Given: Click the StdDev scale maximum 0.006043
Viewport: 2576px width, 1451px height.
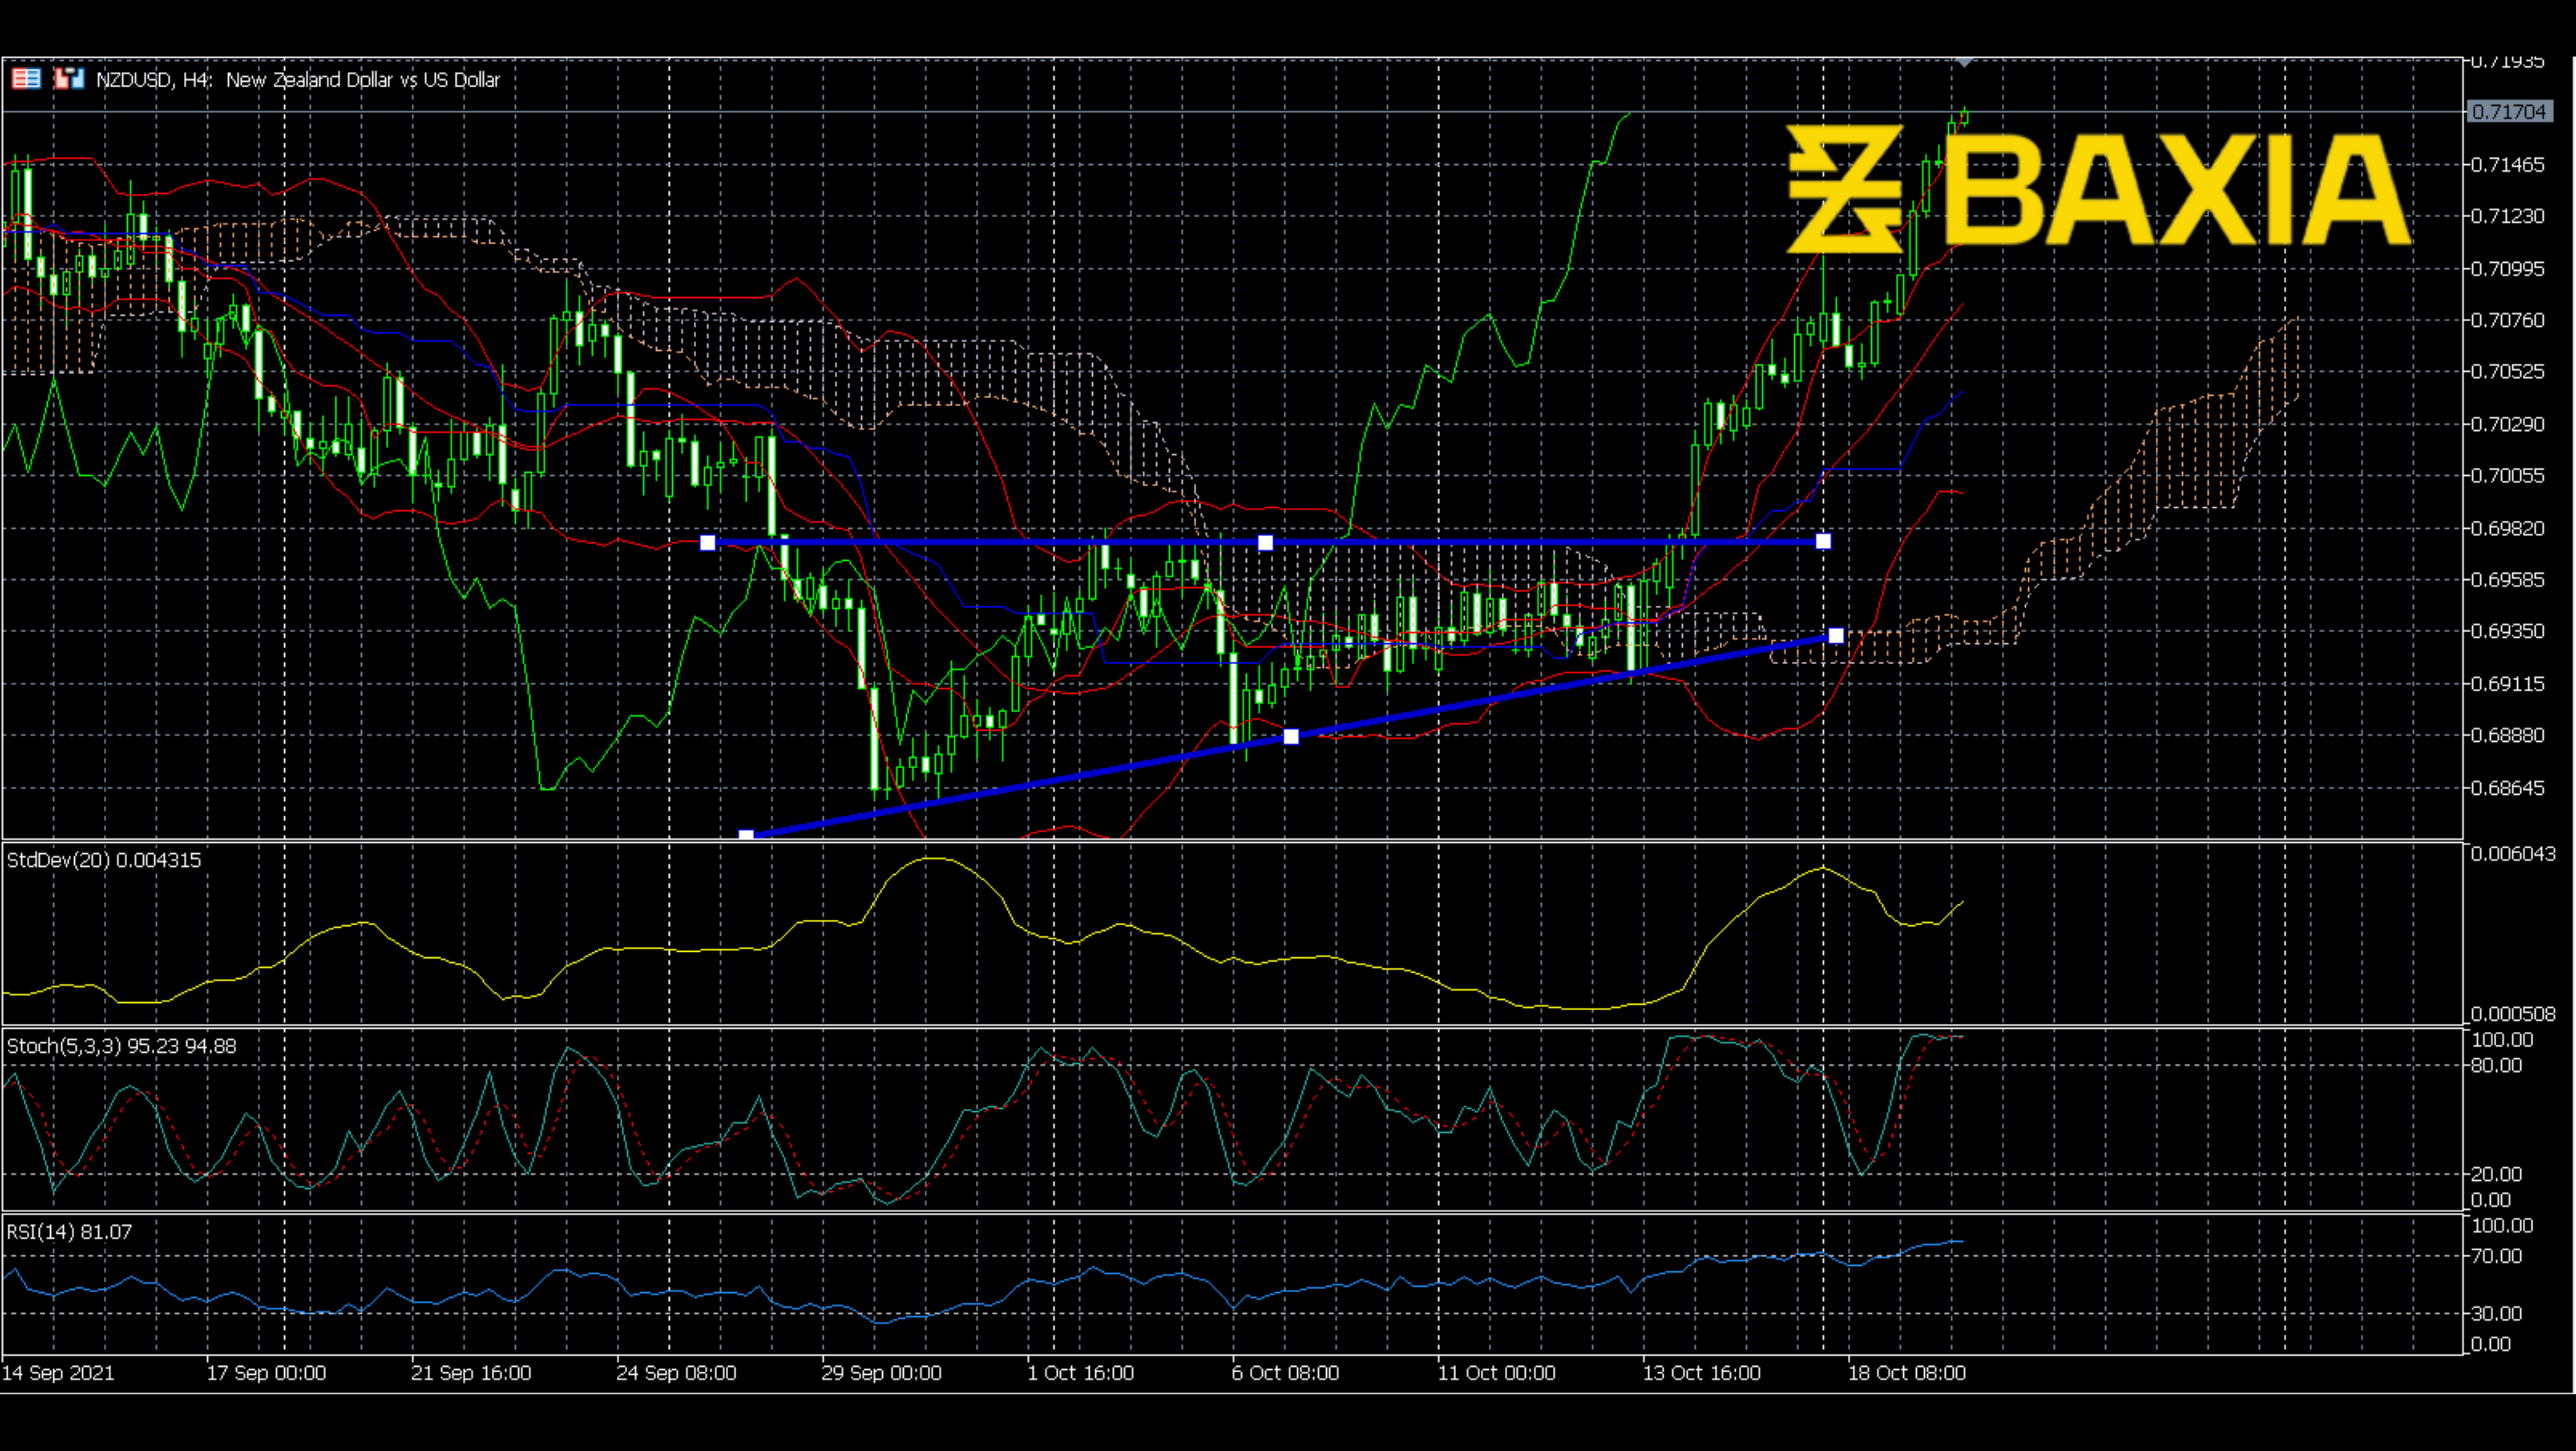Looking at the screenshot, I should point(2513,854).
